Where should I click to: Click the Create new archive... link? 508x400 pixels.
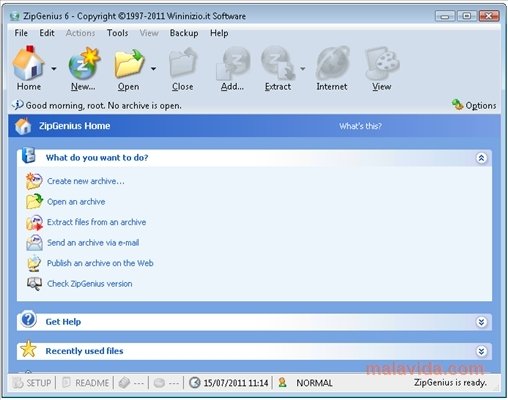[x=86, y=181]
